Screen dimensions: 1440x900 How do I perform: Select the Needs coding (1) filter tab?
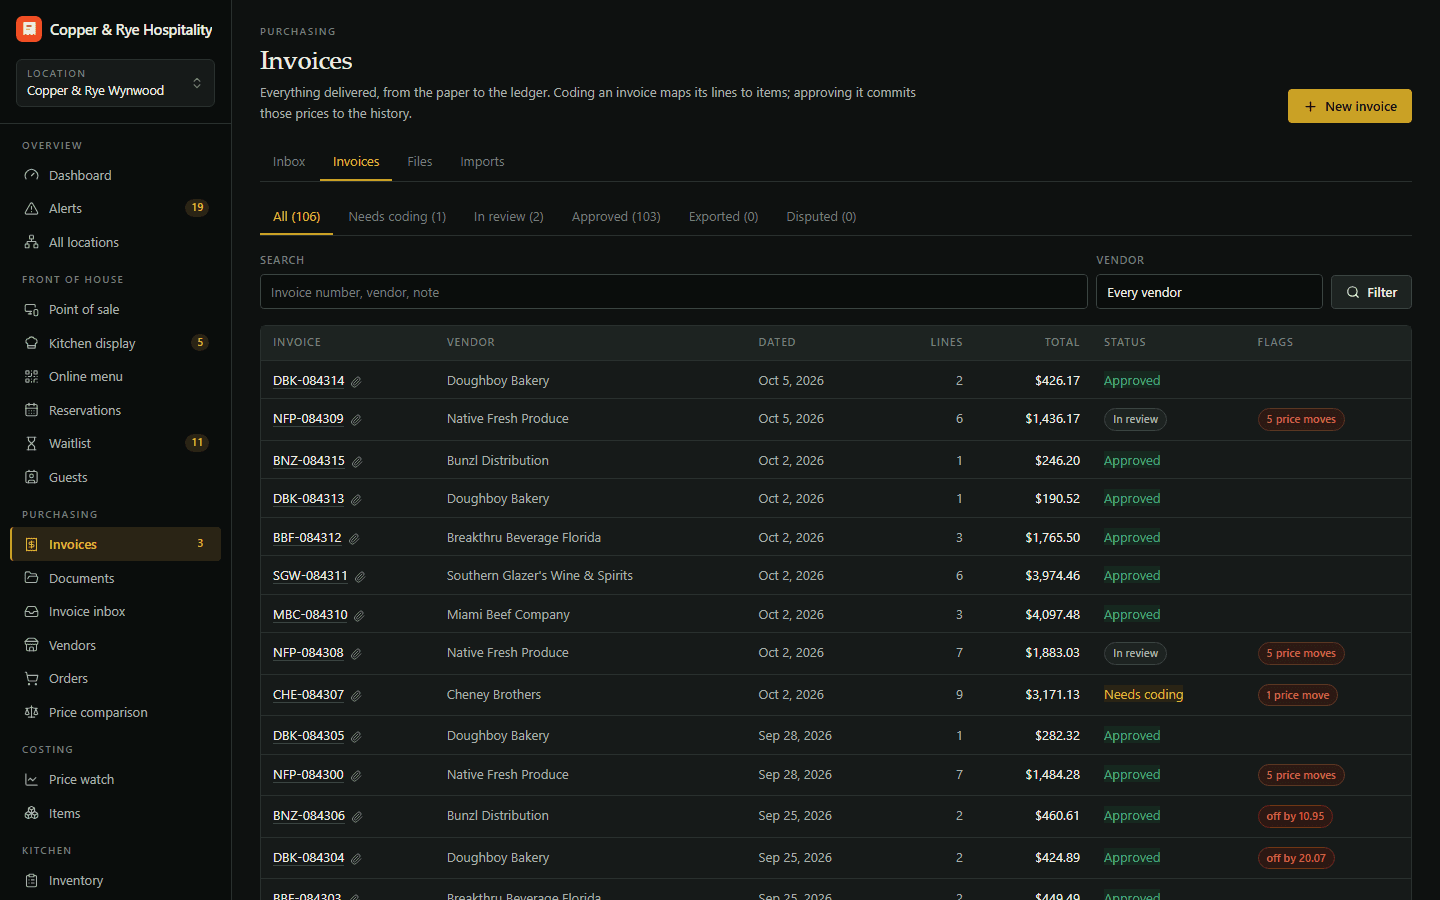pos(397,216)
